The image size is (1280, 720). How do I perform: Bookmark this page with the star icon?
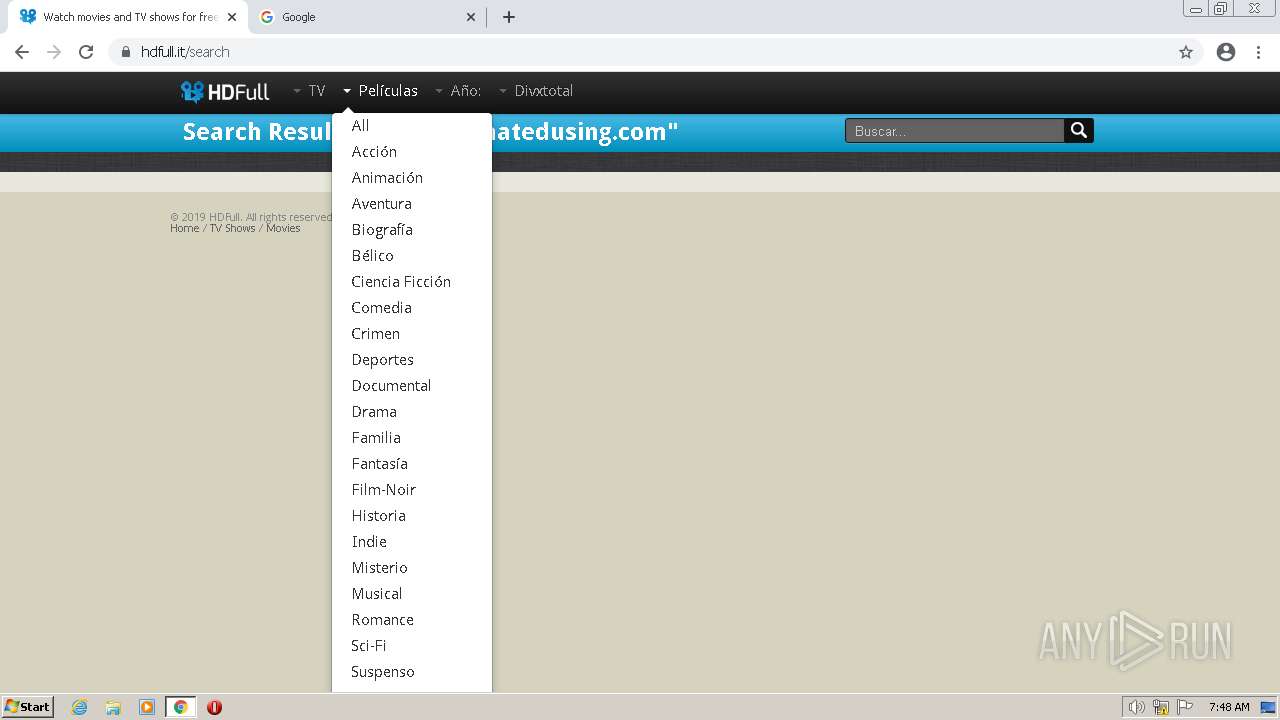coord(1186,52)
